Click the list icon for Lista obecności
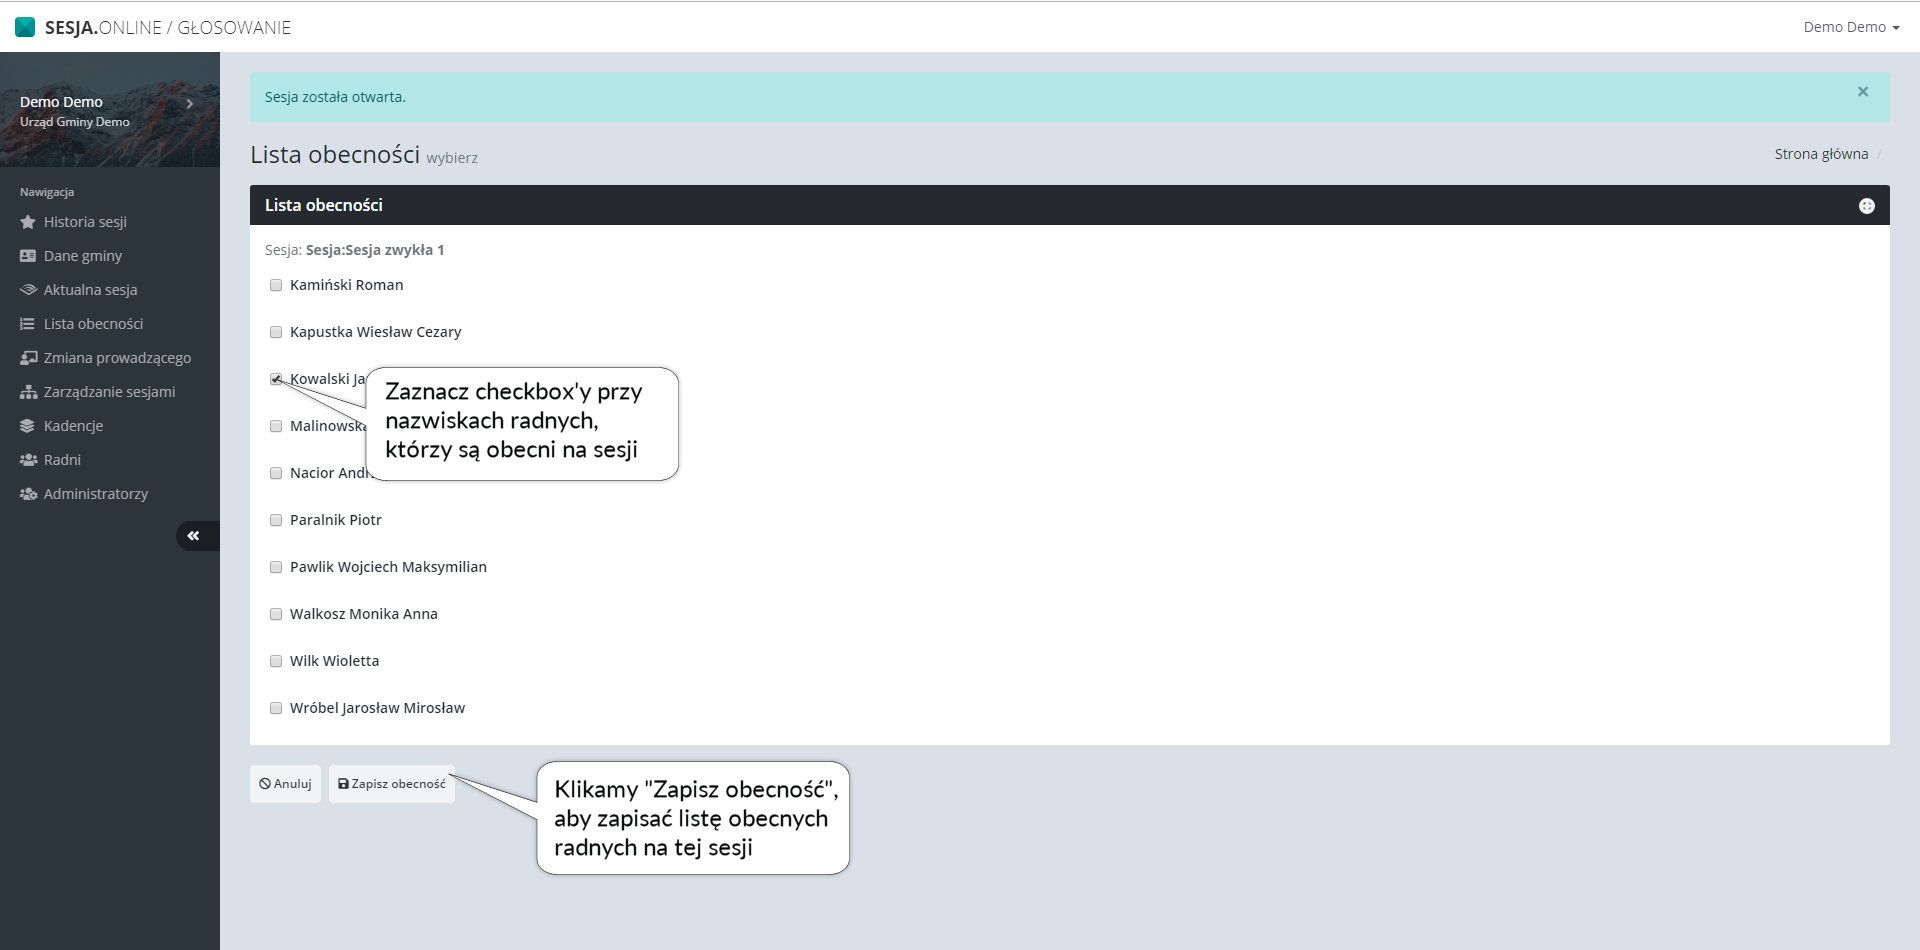Image resolution: width=1920 pixels, height=950 pixels. (x=28, y=324)
